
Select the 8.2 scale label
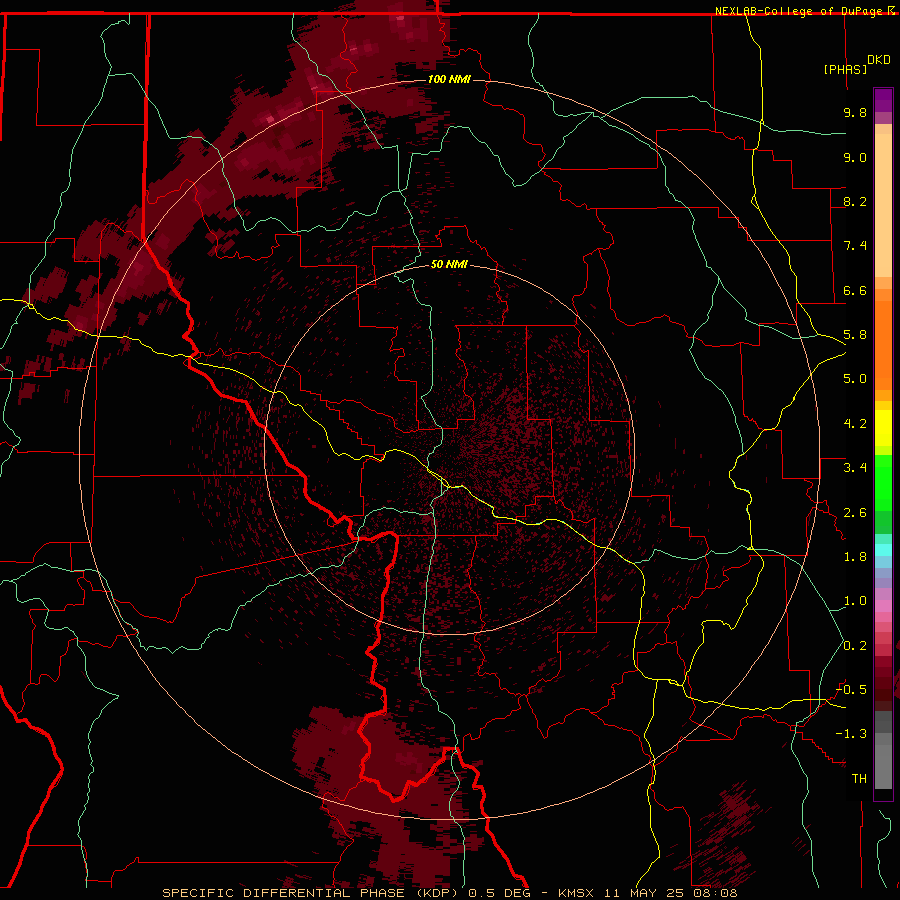point(855,201)
